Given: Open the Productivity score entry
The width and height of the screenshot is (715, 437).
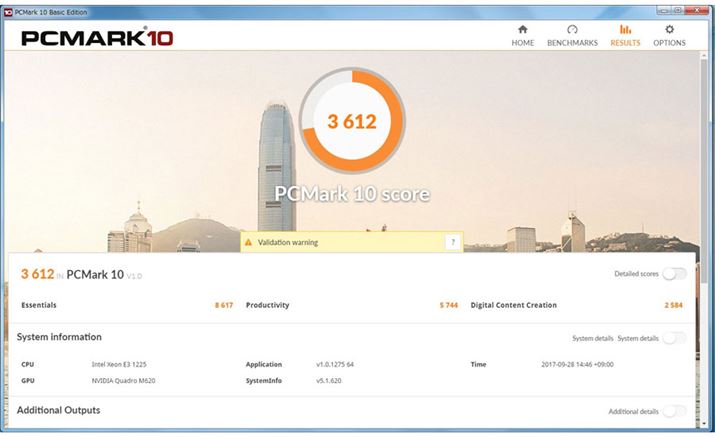Looking at the screenshot, I should point(267,305).
